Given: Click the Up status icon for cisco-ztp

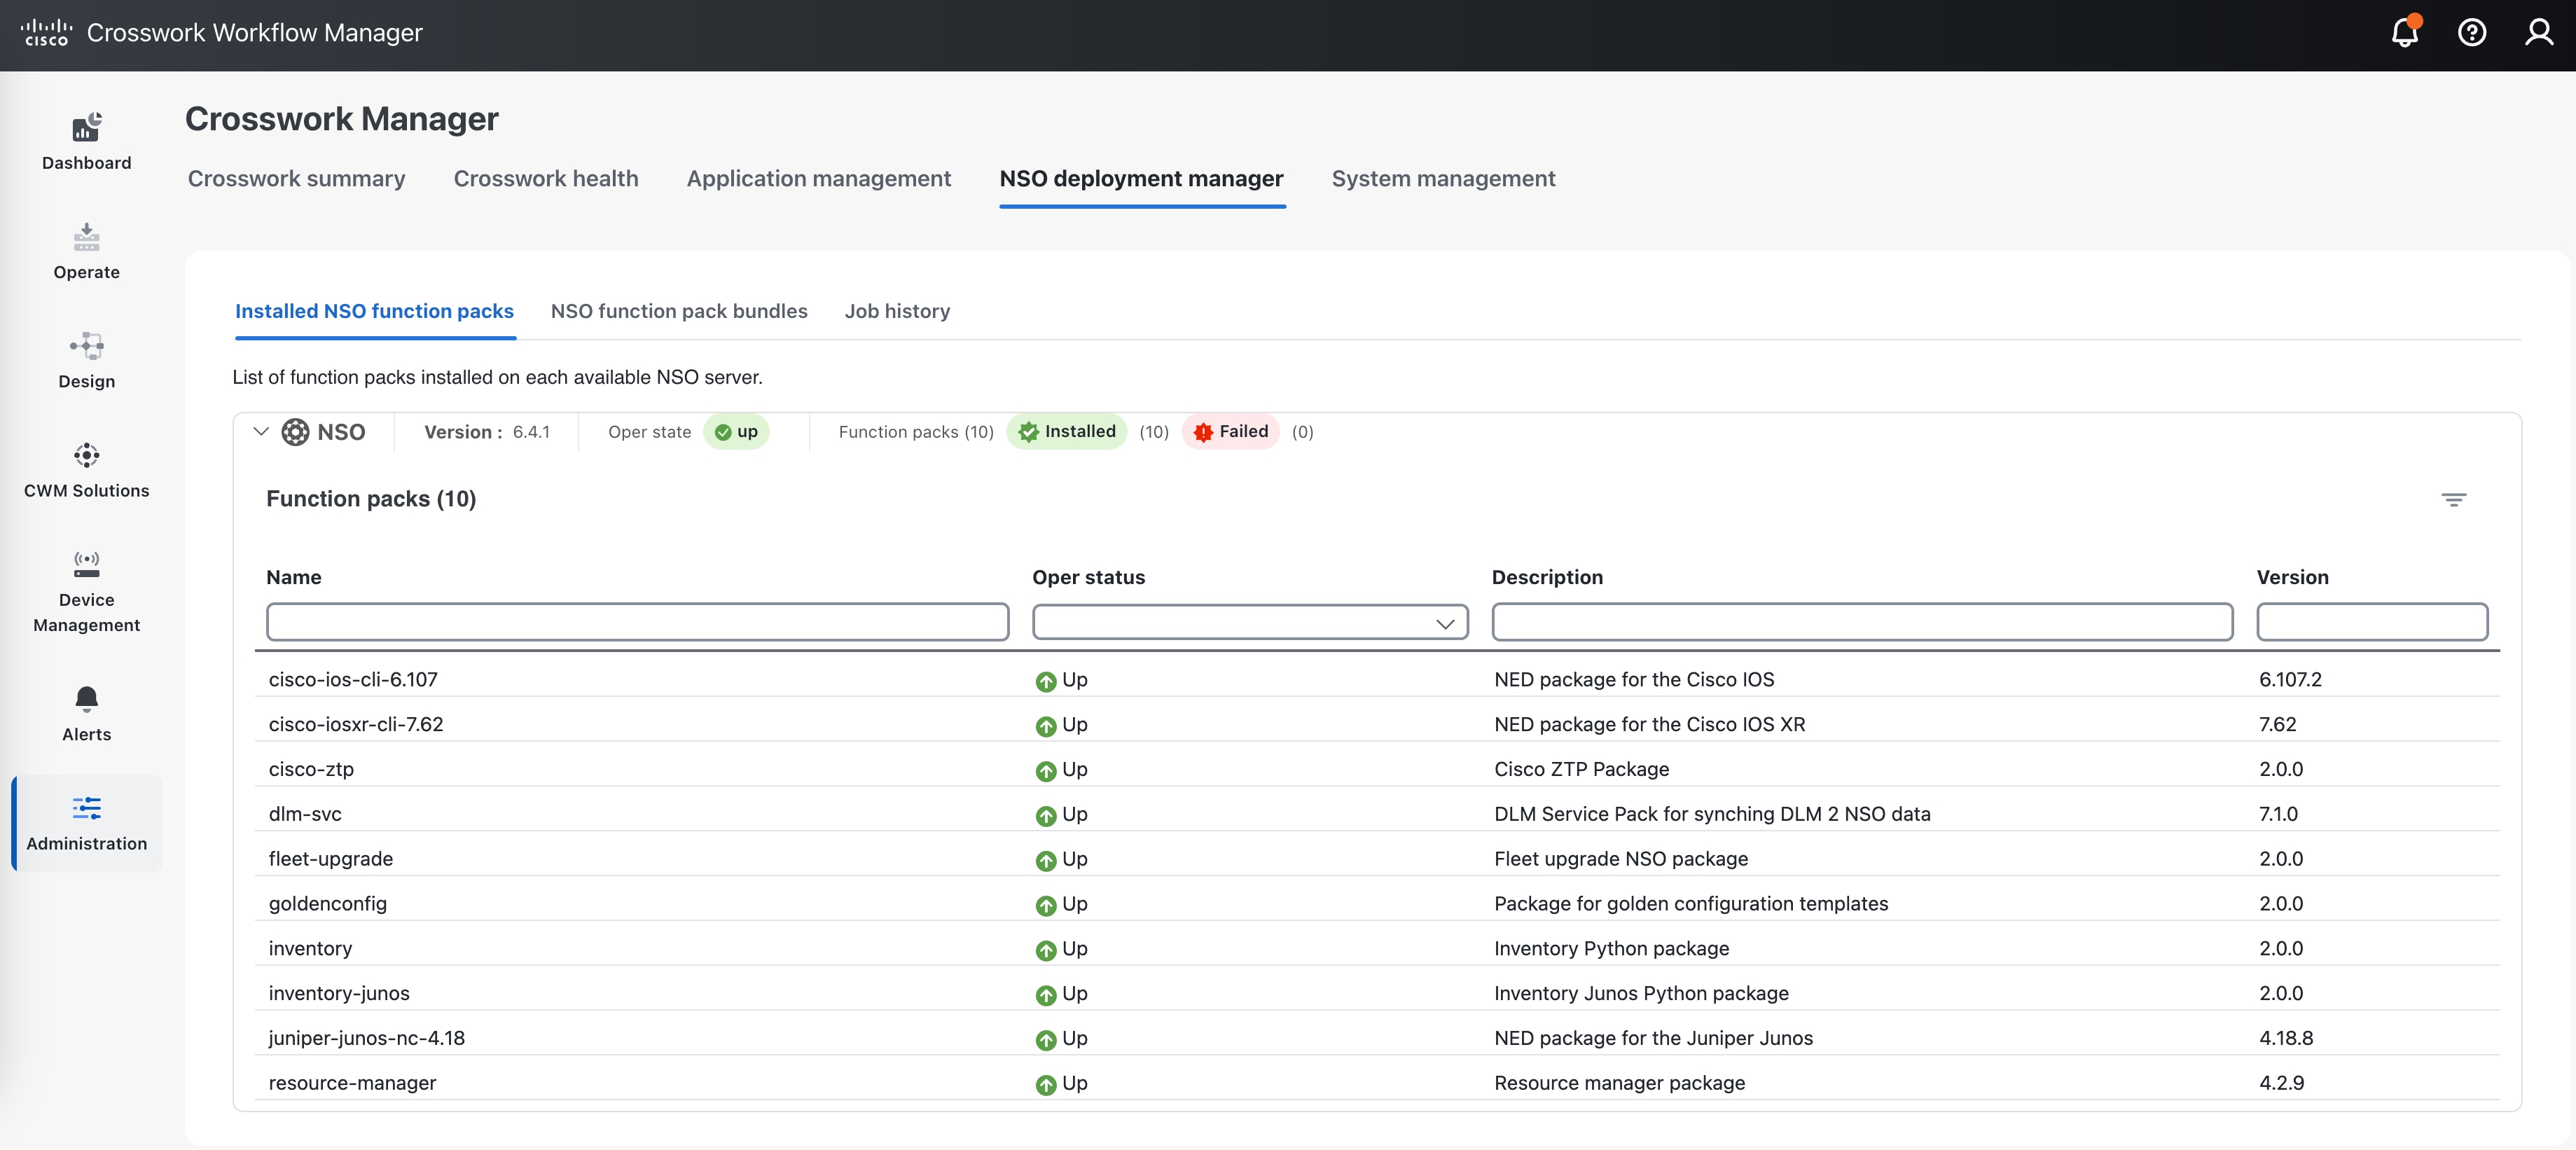Looking at the screenshot, I should coord(1046,771).
